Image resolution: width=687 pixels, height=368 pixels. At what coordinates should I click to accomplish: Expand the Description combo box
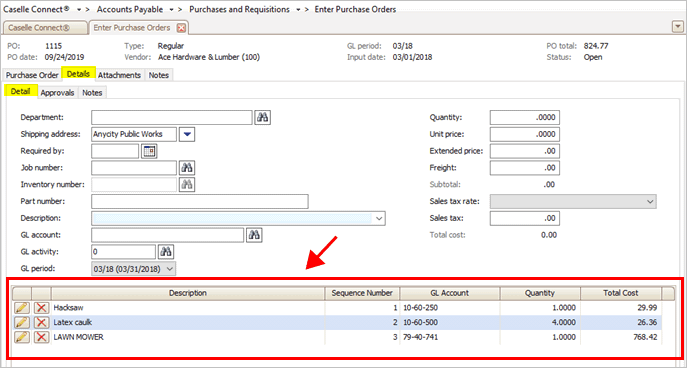379,218
